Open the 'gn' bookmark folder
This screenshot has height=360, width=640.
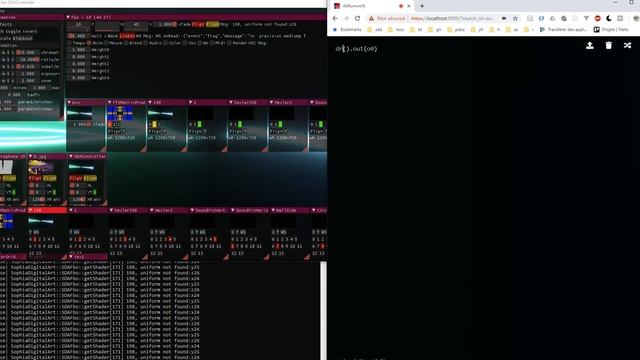(x=435, y=29)
